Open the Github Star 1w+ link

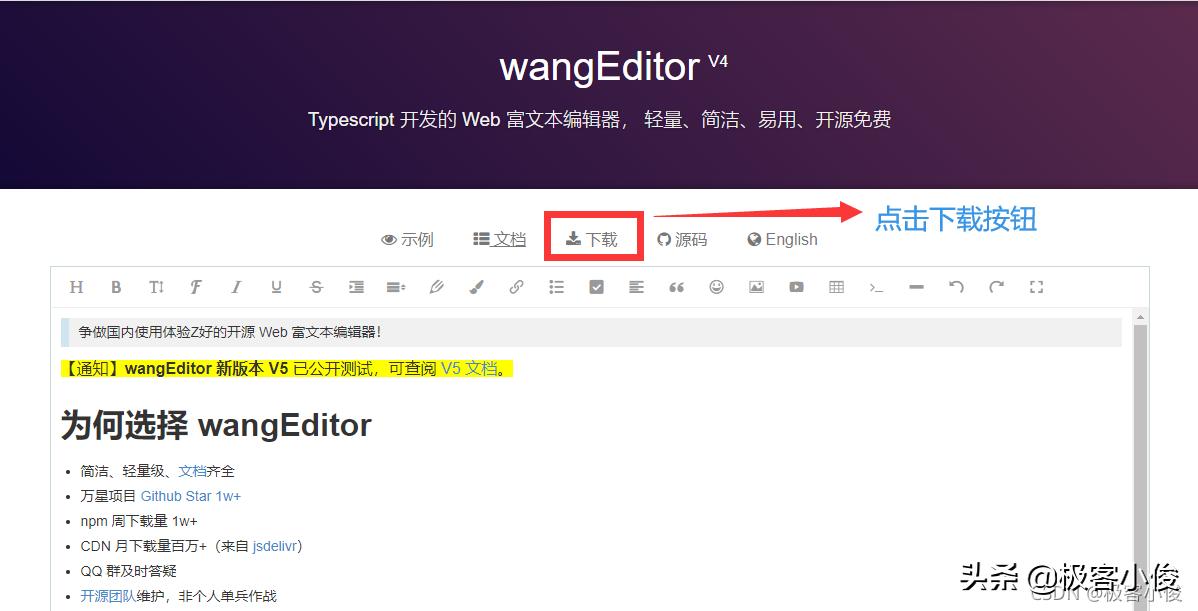pos(191,496)
